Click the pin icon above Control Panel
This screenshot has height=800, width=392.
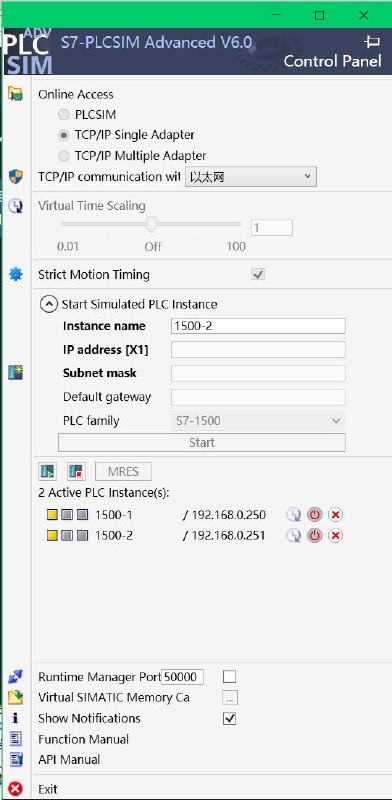pyautogui.click(x=372, y=41)
